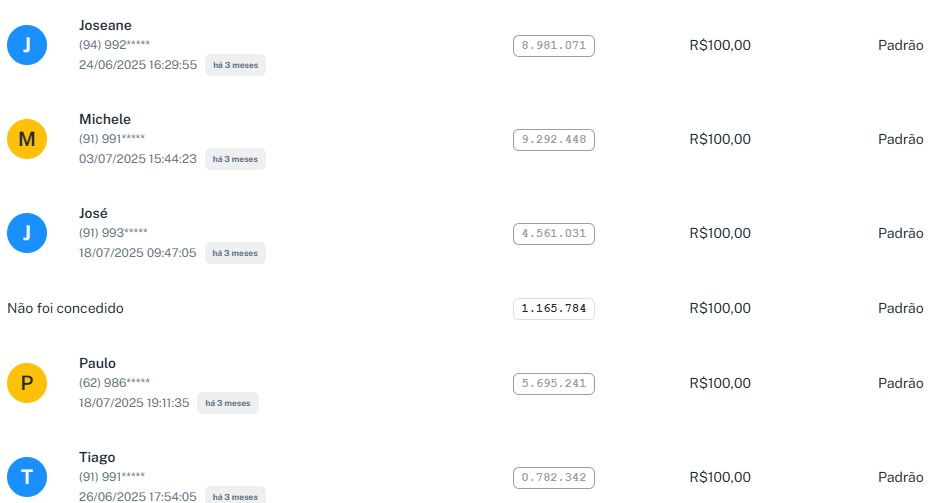Viewport: 949px width, 503px height.
Task: Click ticket number 4.561.031
Action: [x=554, y=233]
